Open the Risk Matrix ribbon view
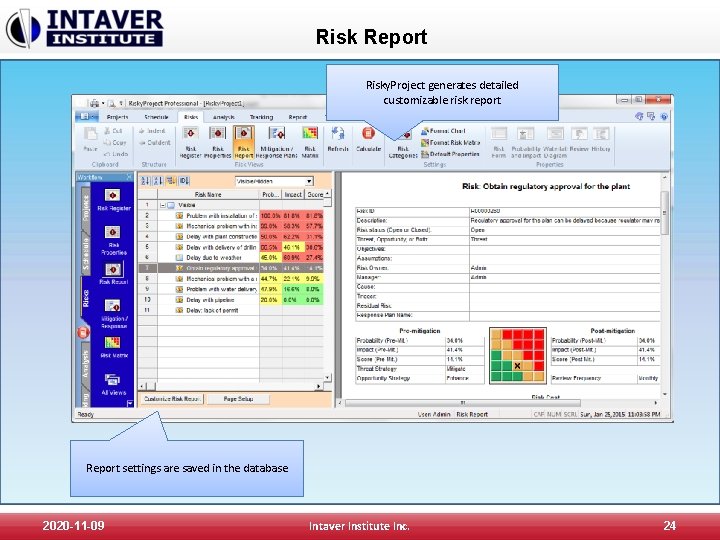Viewport: 720px width, 540px height. coord(310,142)
